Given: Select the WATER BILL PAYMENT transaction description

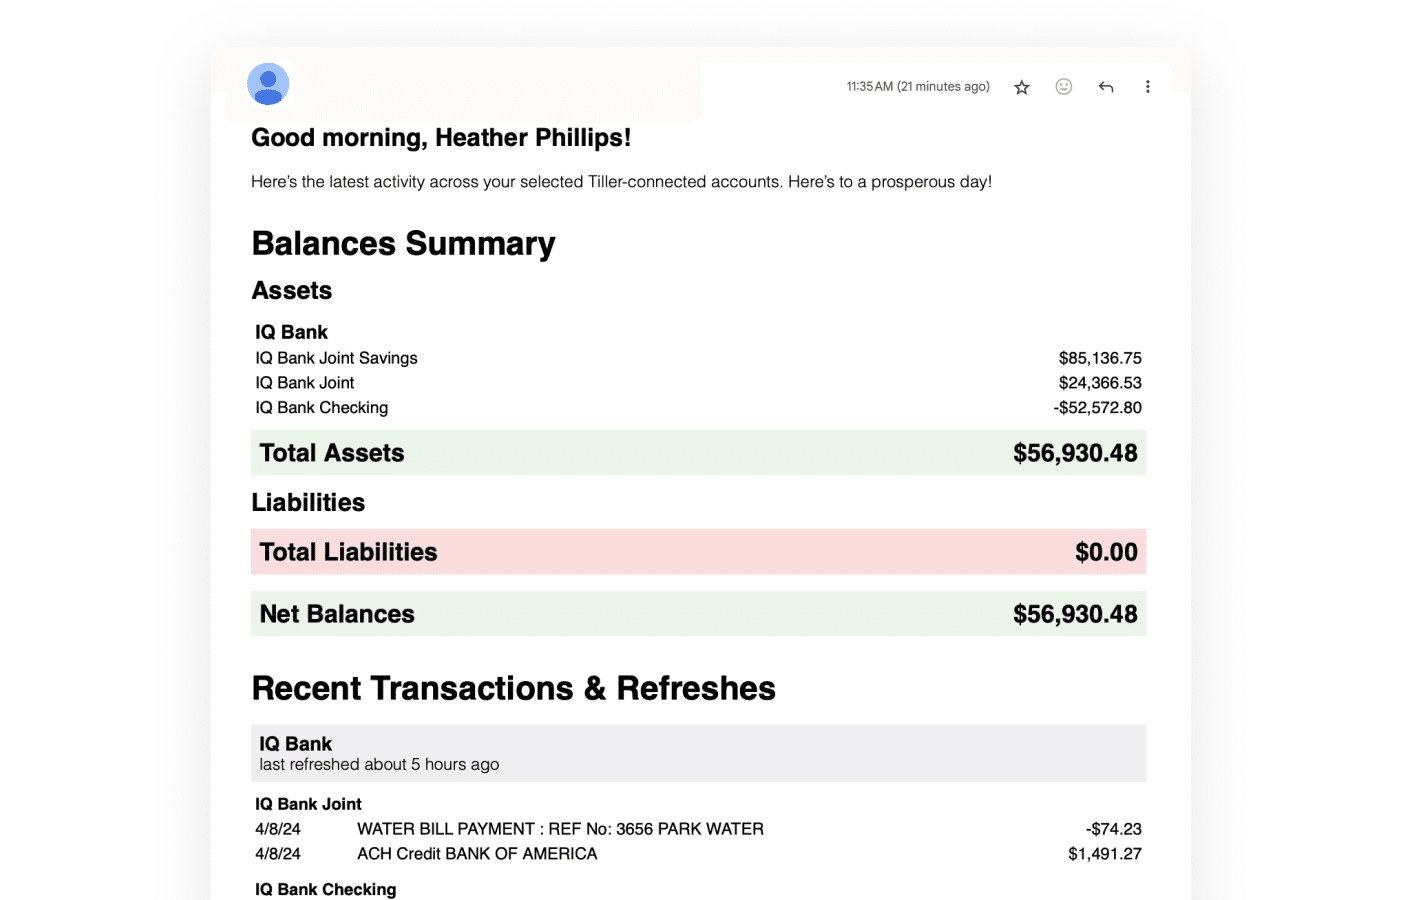Looking at the screenshot, I should pos(560,829).
